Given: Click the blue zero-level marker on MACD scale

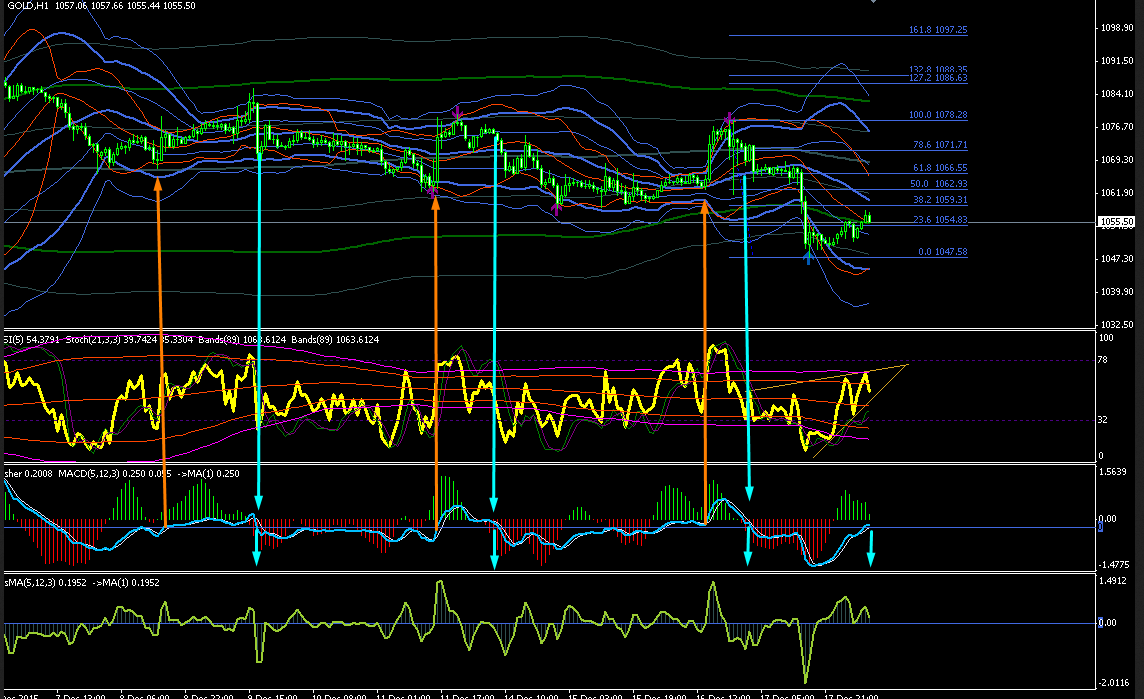Looking at the screenshot, I should [x=1100, y=526].
